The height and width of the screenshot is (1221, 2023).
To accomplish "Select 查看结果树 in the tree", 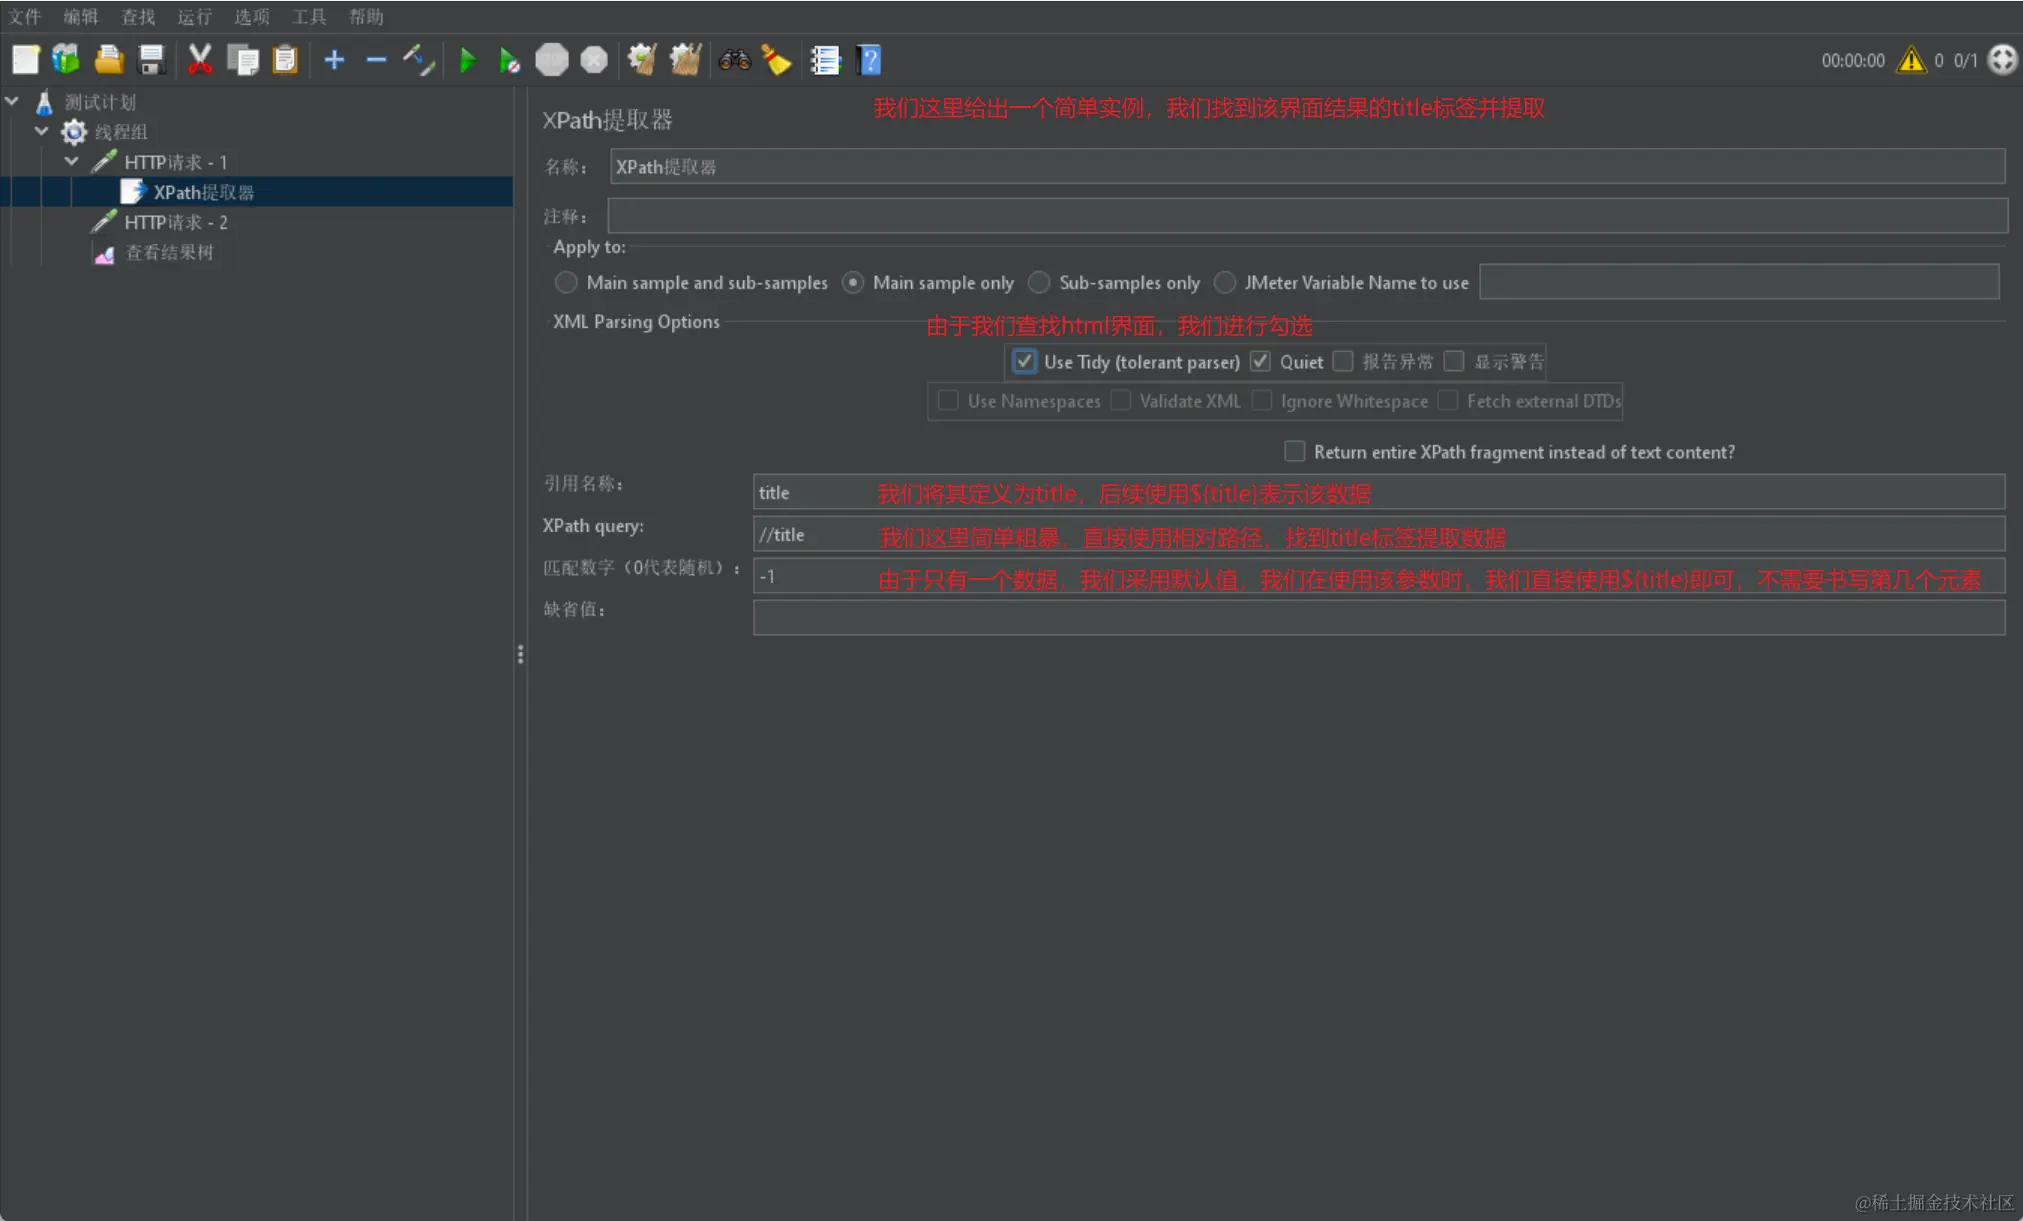I will pos(169,252).
